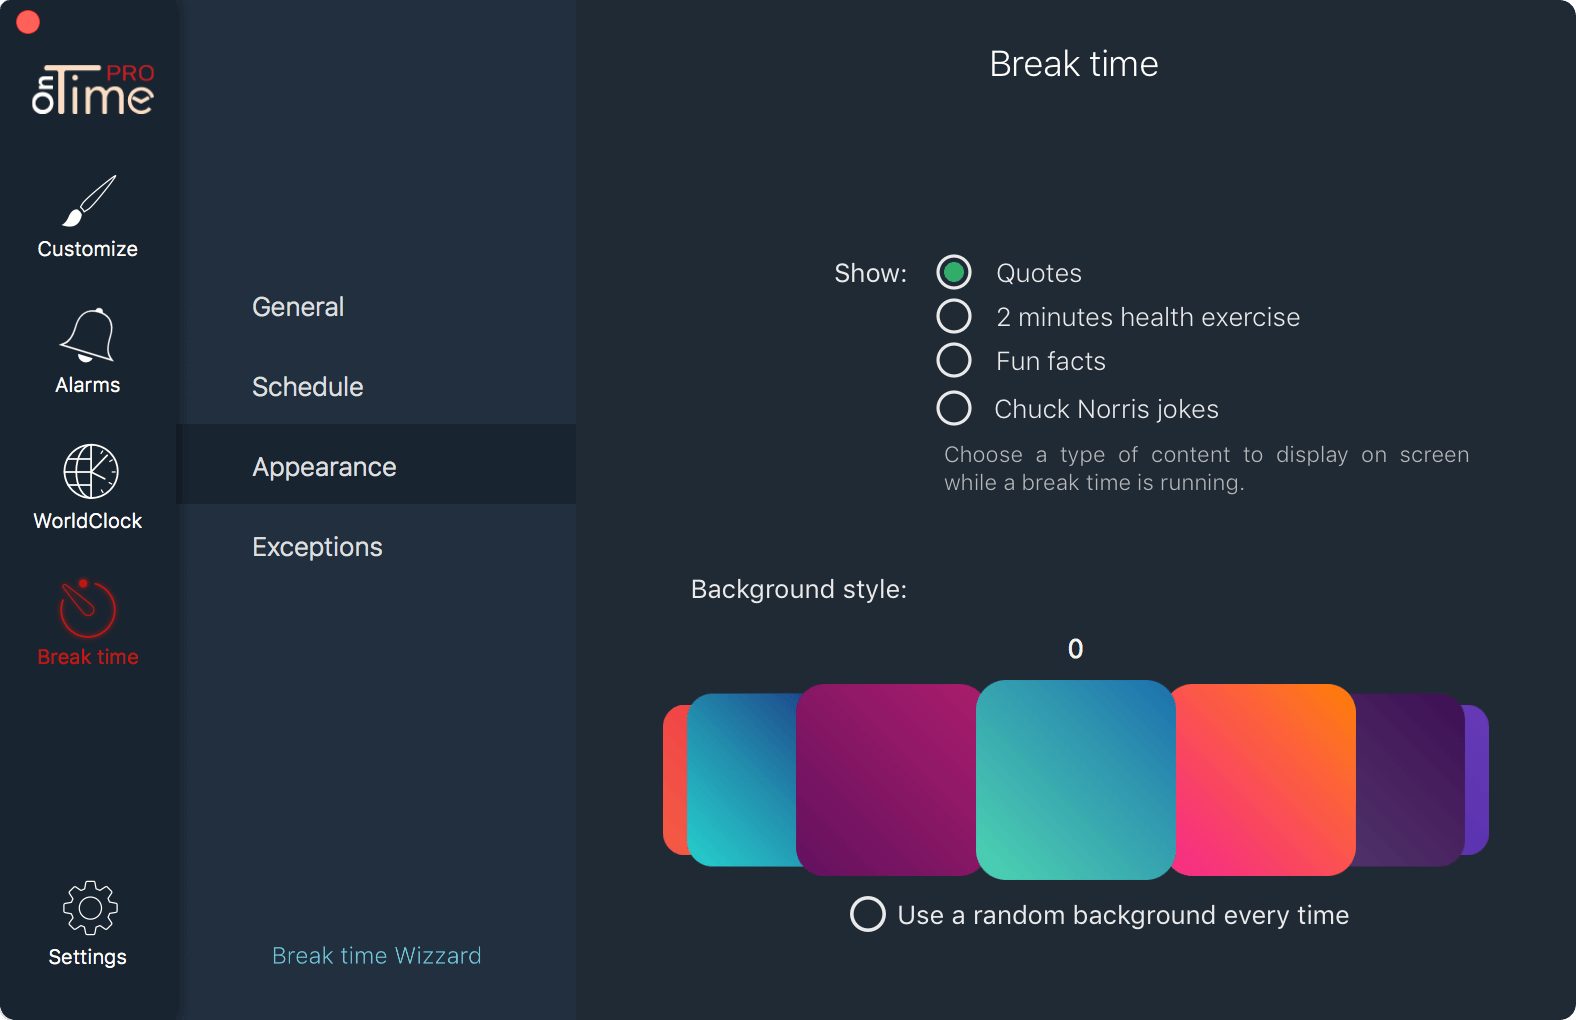Select the Break time timer icon
This screenshot has width=1576, height=1020.
coord(88,608)
